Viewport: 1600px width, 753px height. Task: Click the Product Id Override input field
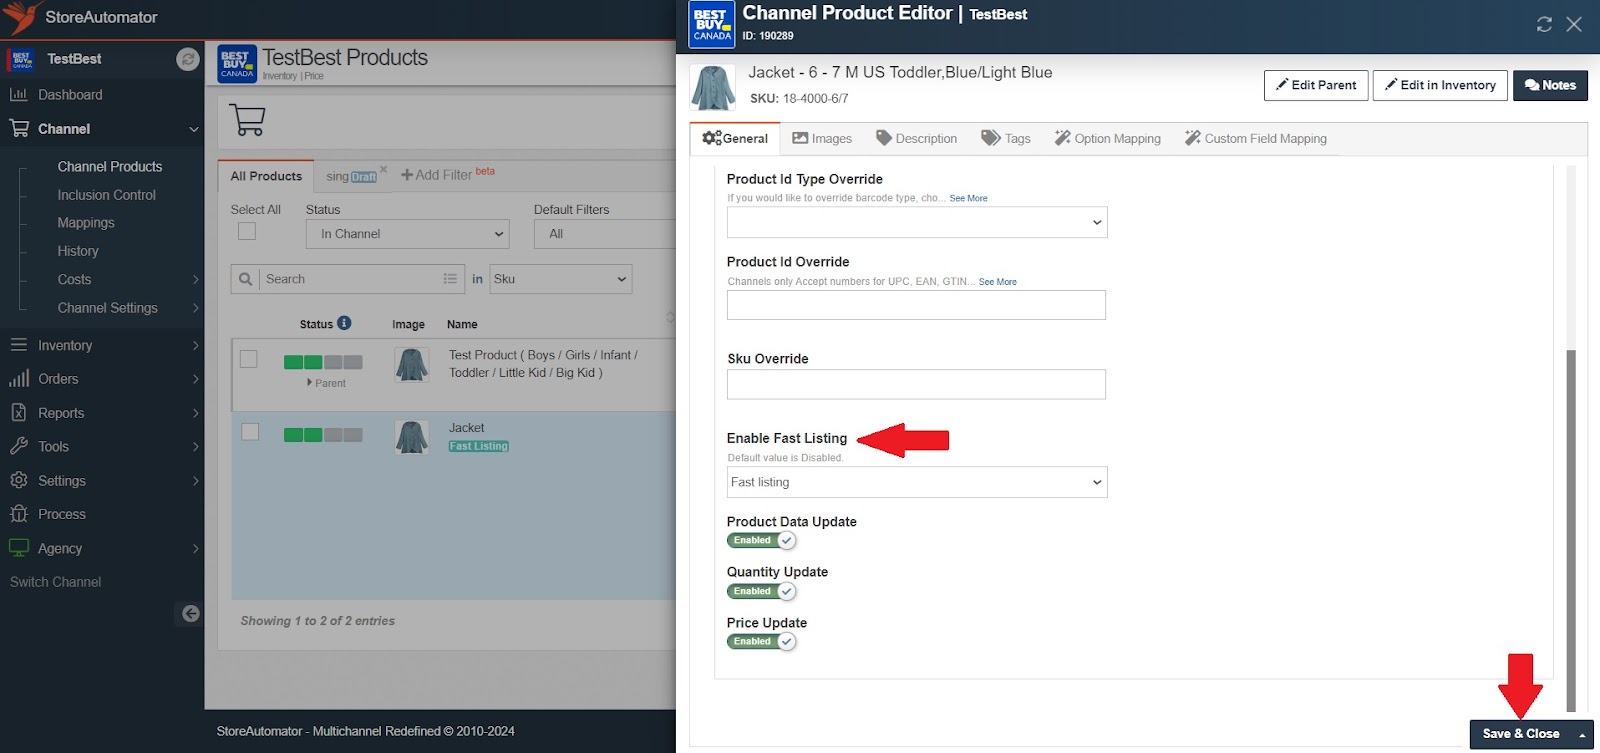[916, 305]
